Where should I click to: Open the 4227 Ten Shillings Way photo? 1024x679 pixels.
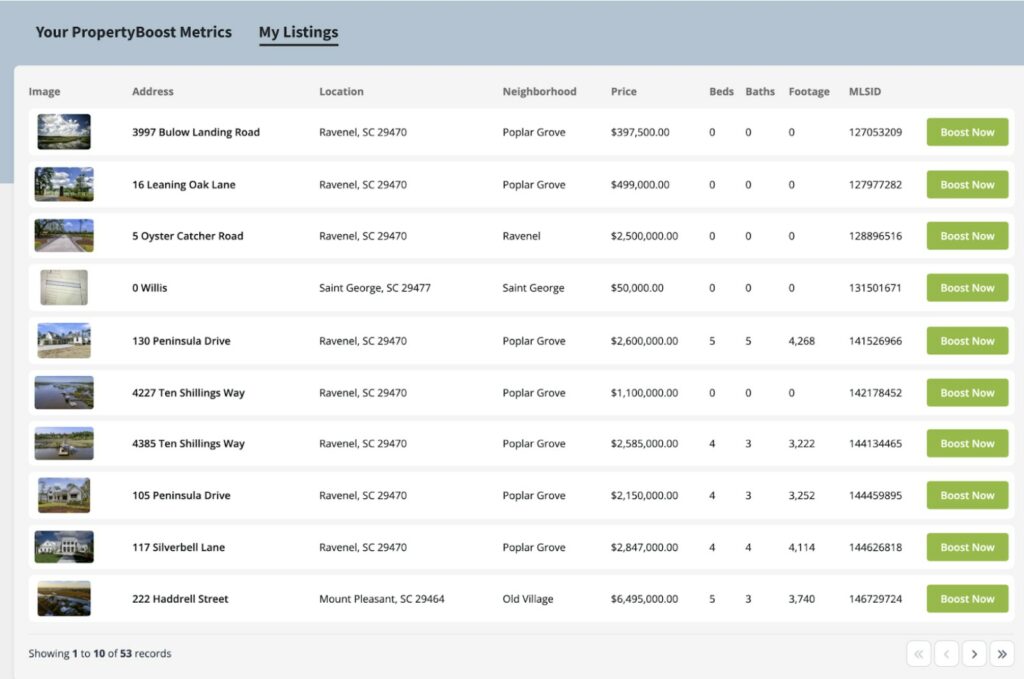[64, 392]
